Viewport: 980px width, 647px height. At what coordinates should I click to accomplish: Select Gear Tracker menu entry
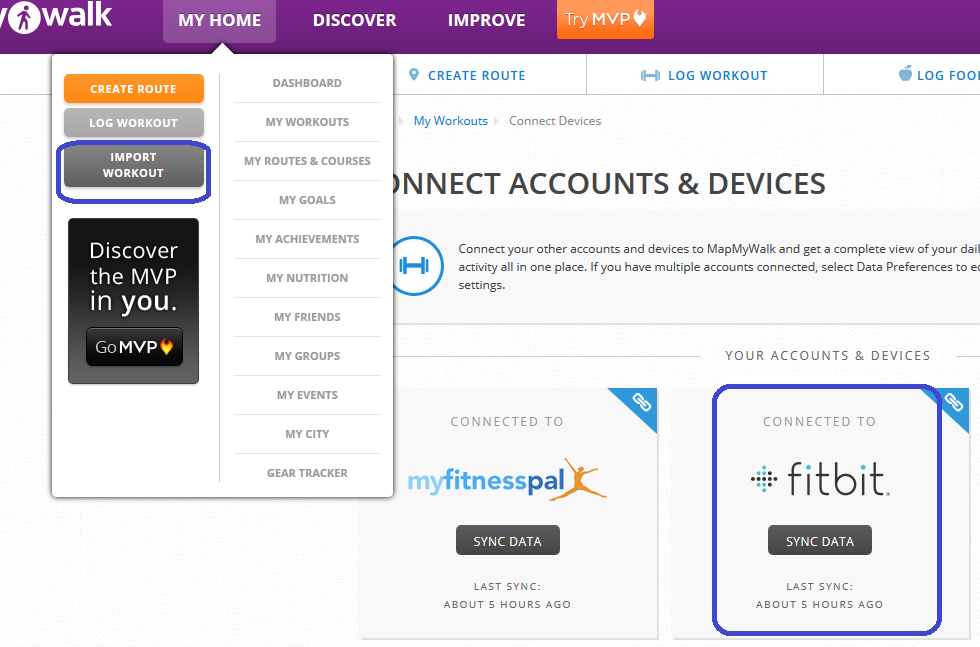click(x=307, y=473)
